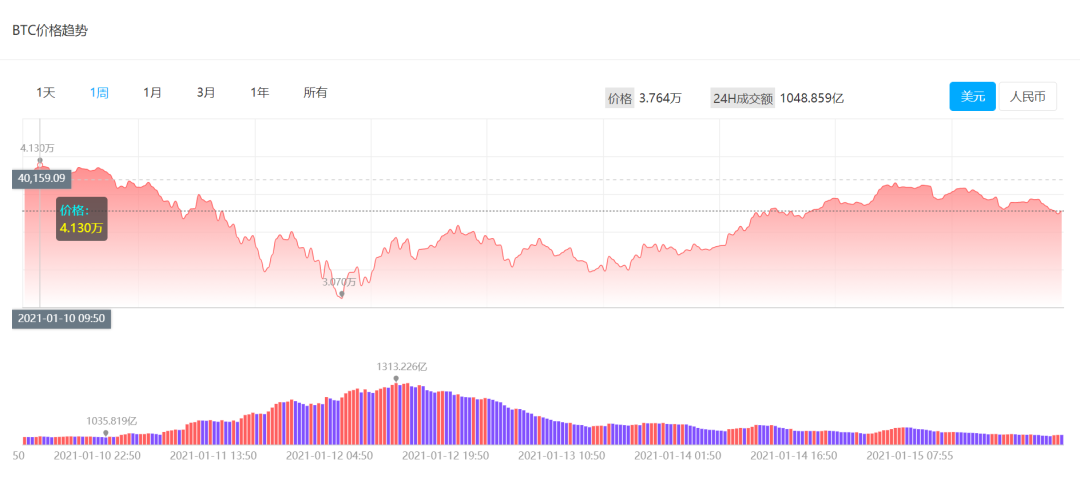Click the 2021-01-14 01:50 axis date
Screen dimensions: 1080x480
(x=680, y=455)
